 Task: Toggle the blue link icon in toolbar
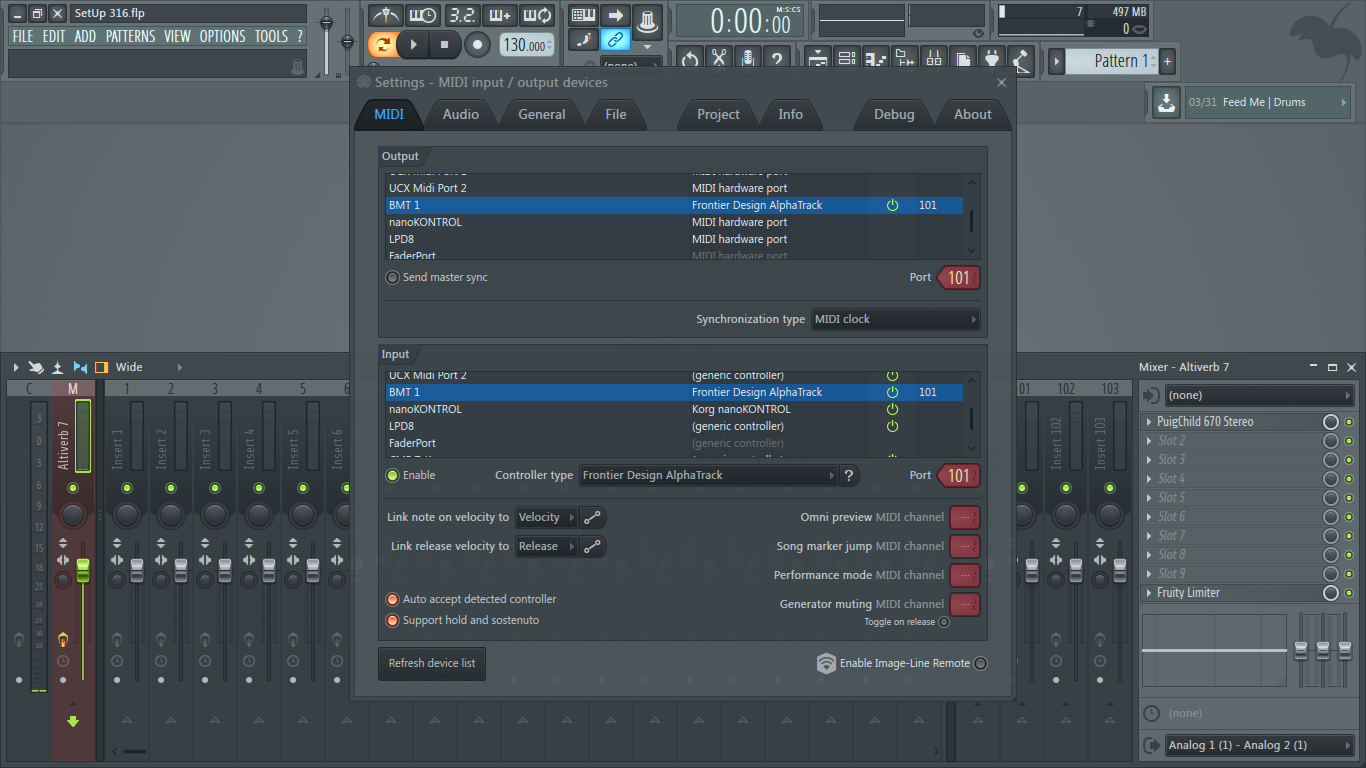point(615,40)
